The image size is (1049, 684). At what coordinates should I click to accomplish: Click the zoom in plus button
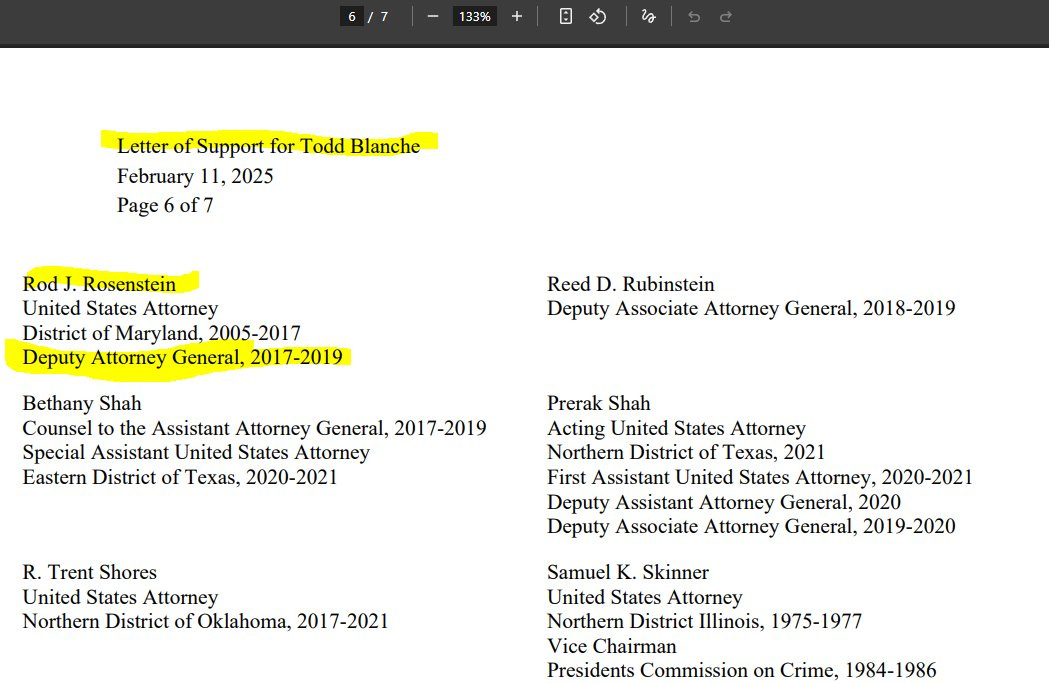coord(516,17)
